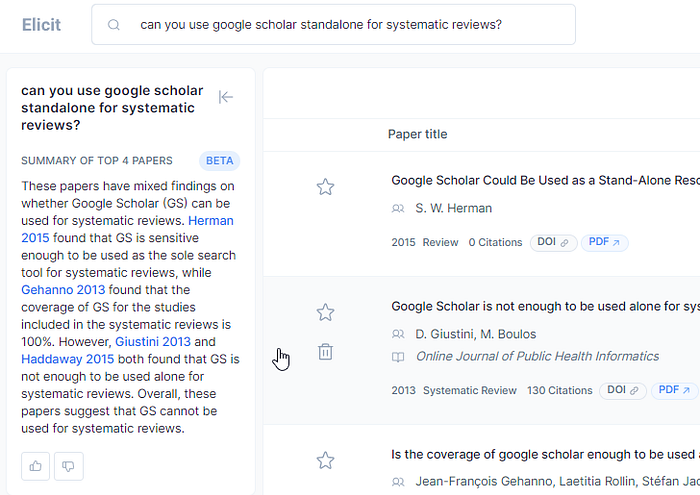Give the summary a thumbs down
700x495 pixels.
[69, 466]
